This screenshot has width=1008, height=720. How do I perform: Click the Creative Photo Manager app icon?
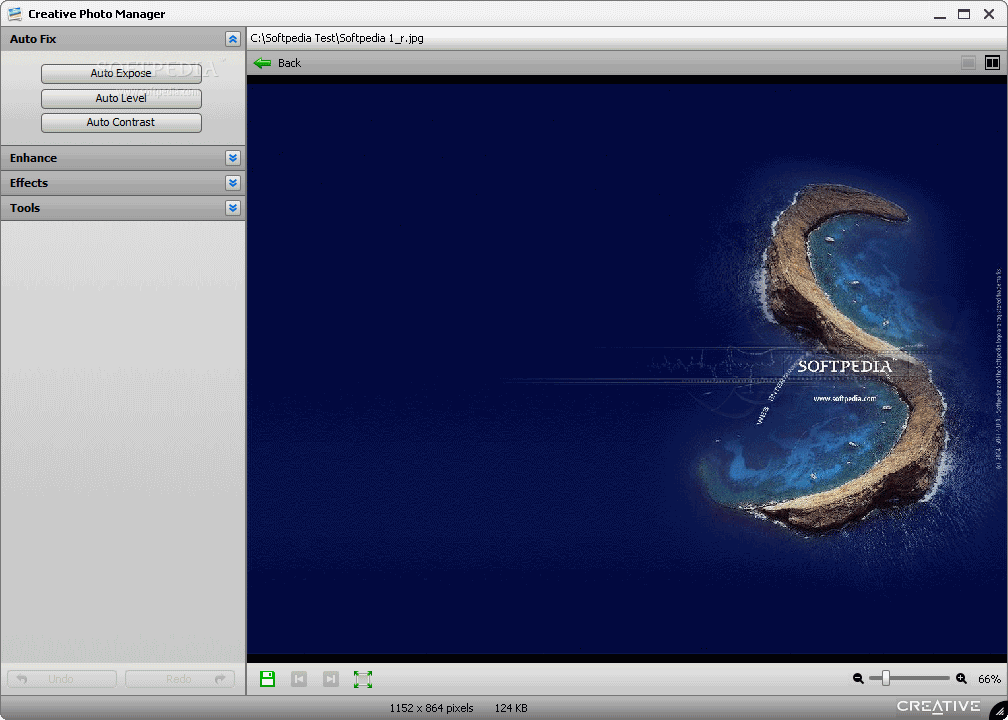pyautogui.click(x=14, y=14)
